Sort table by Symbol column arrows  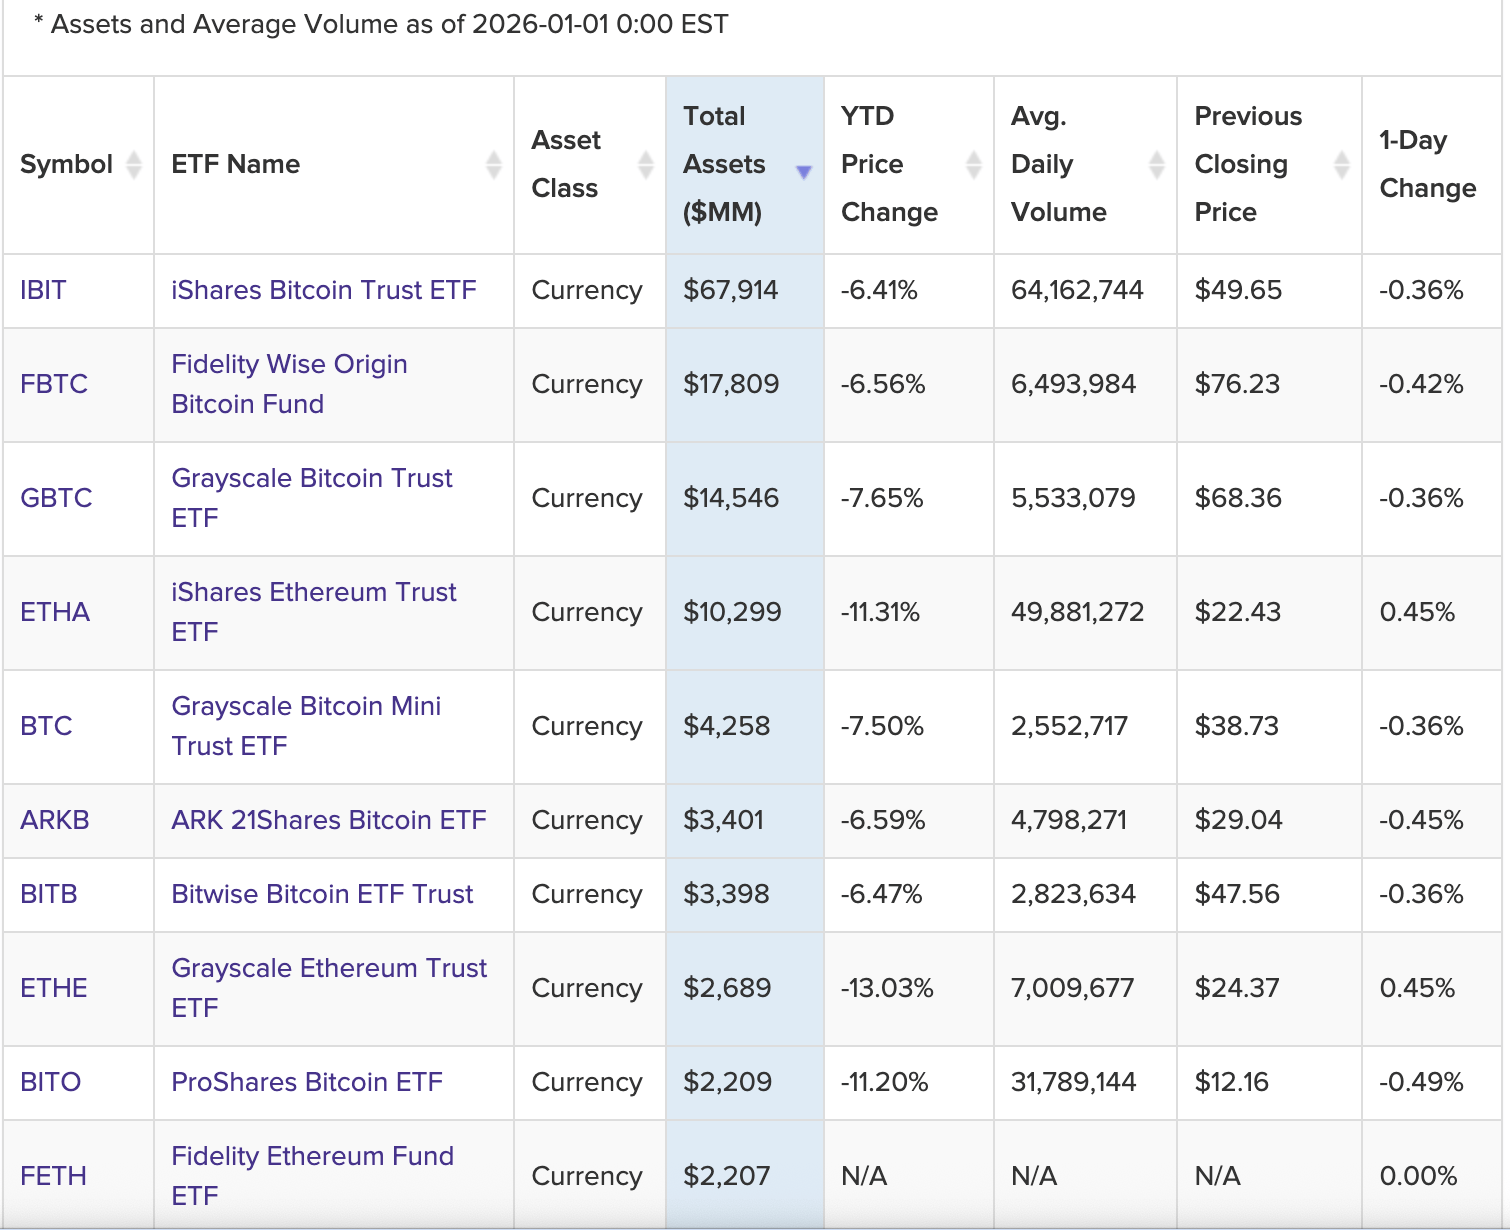click(x=134, y=165)
